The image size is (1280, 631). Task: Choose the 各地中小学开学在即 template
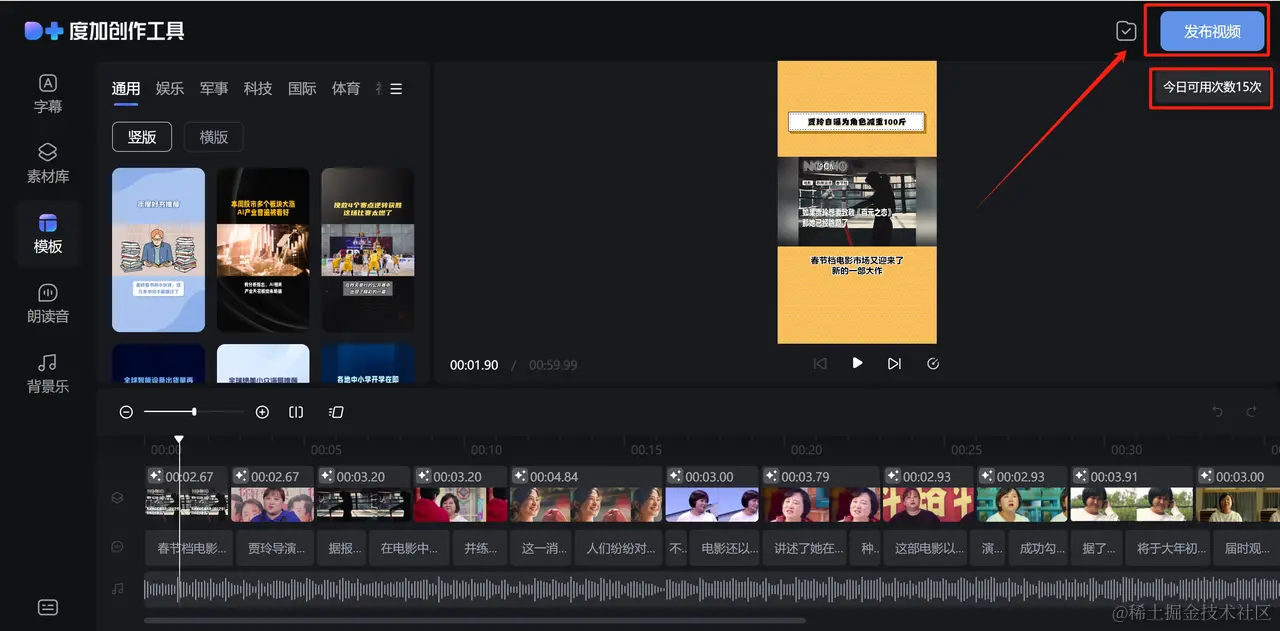367,364
